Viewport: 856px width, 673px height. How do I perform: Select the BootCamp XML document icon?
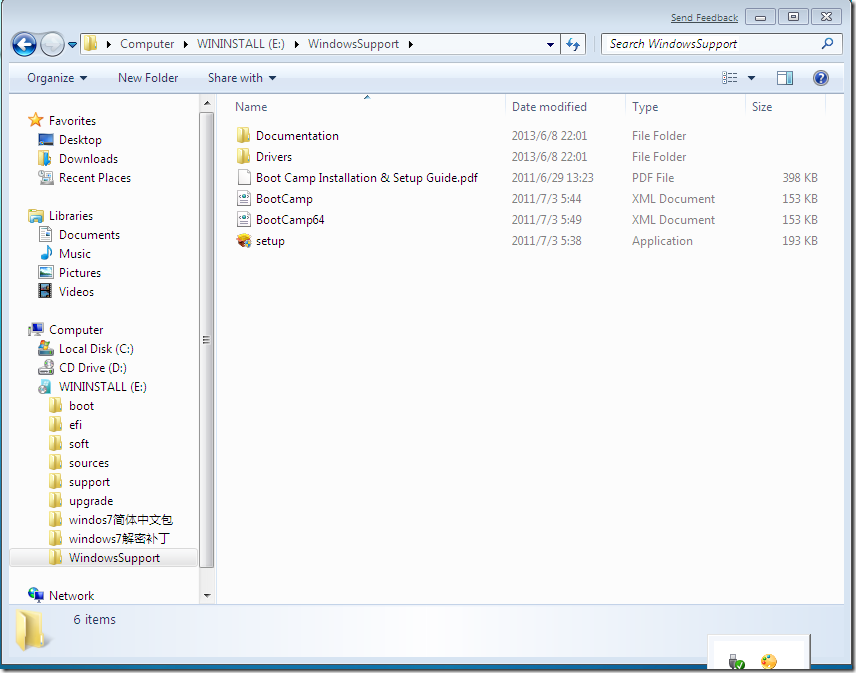click(x=243, y=199)
